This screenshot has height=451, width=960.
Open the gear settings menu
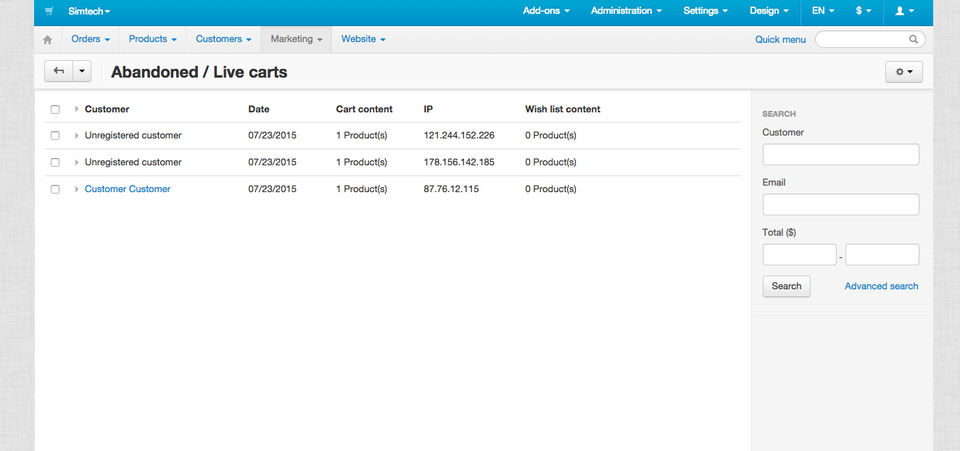point(904,72)
